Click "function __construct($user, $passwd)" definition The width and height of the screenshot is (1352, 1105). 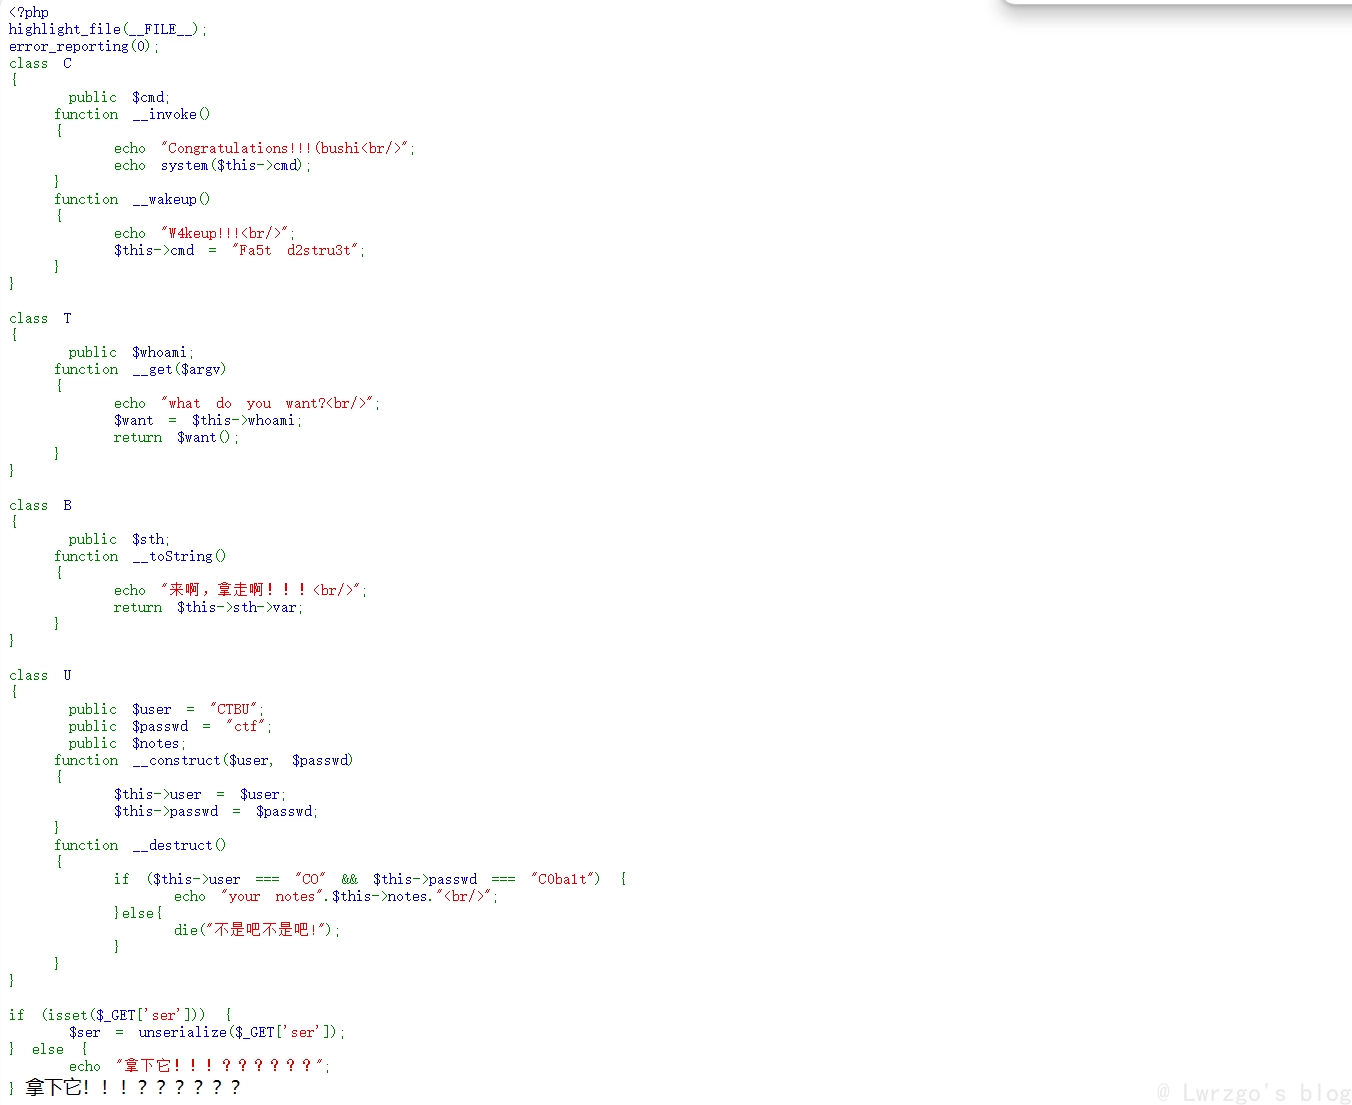[204, 760]
